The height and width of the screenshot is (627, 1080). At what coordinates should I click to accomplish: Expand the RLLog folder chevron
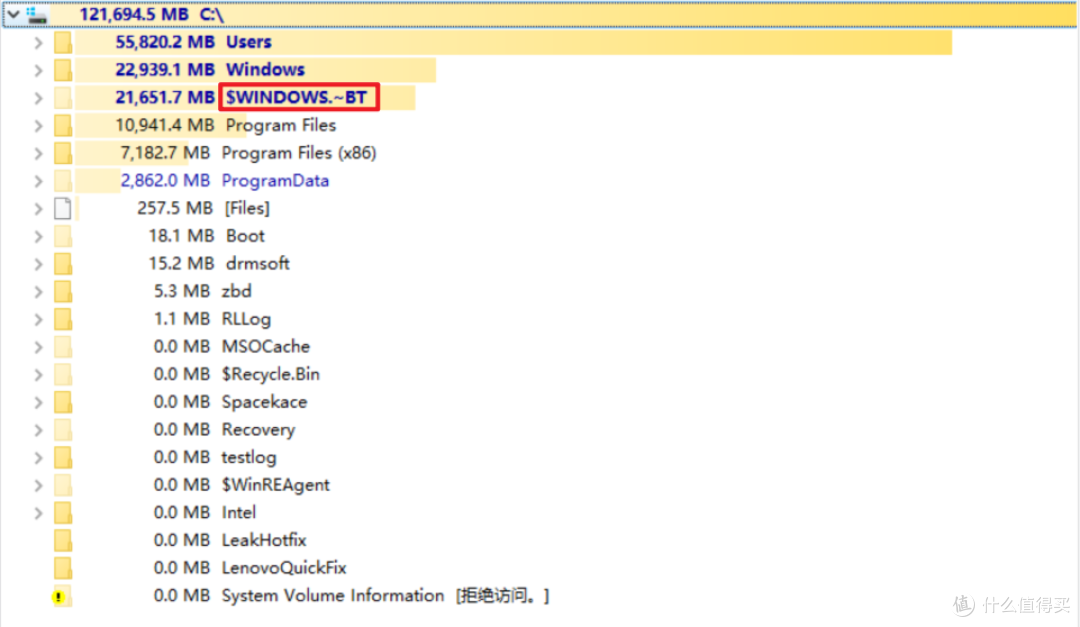click(39, 319)
